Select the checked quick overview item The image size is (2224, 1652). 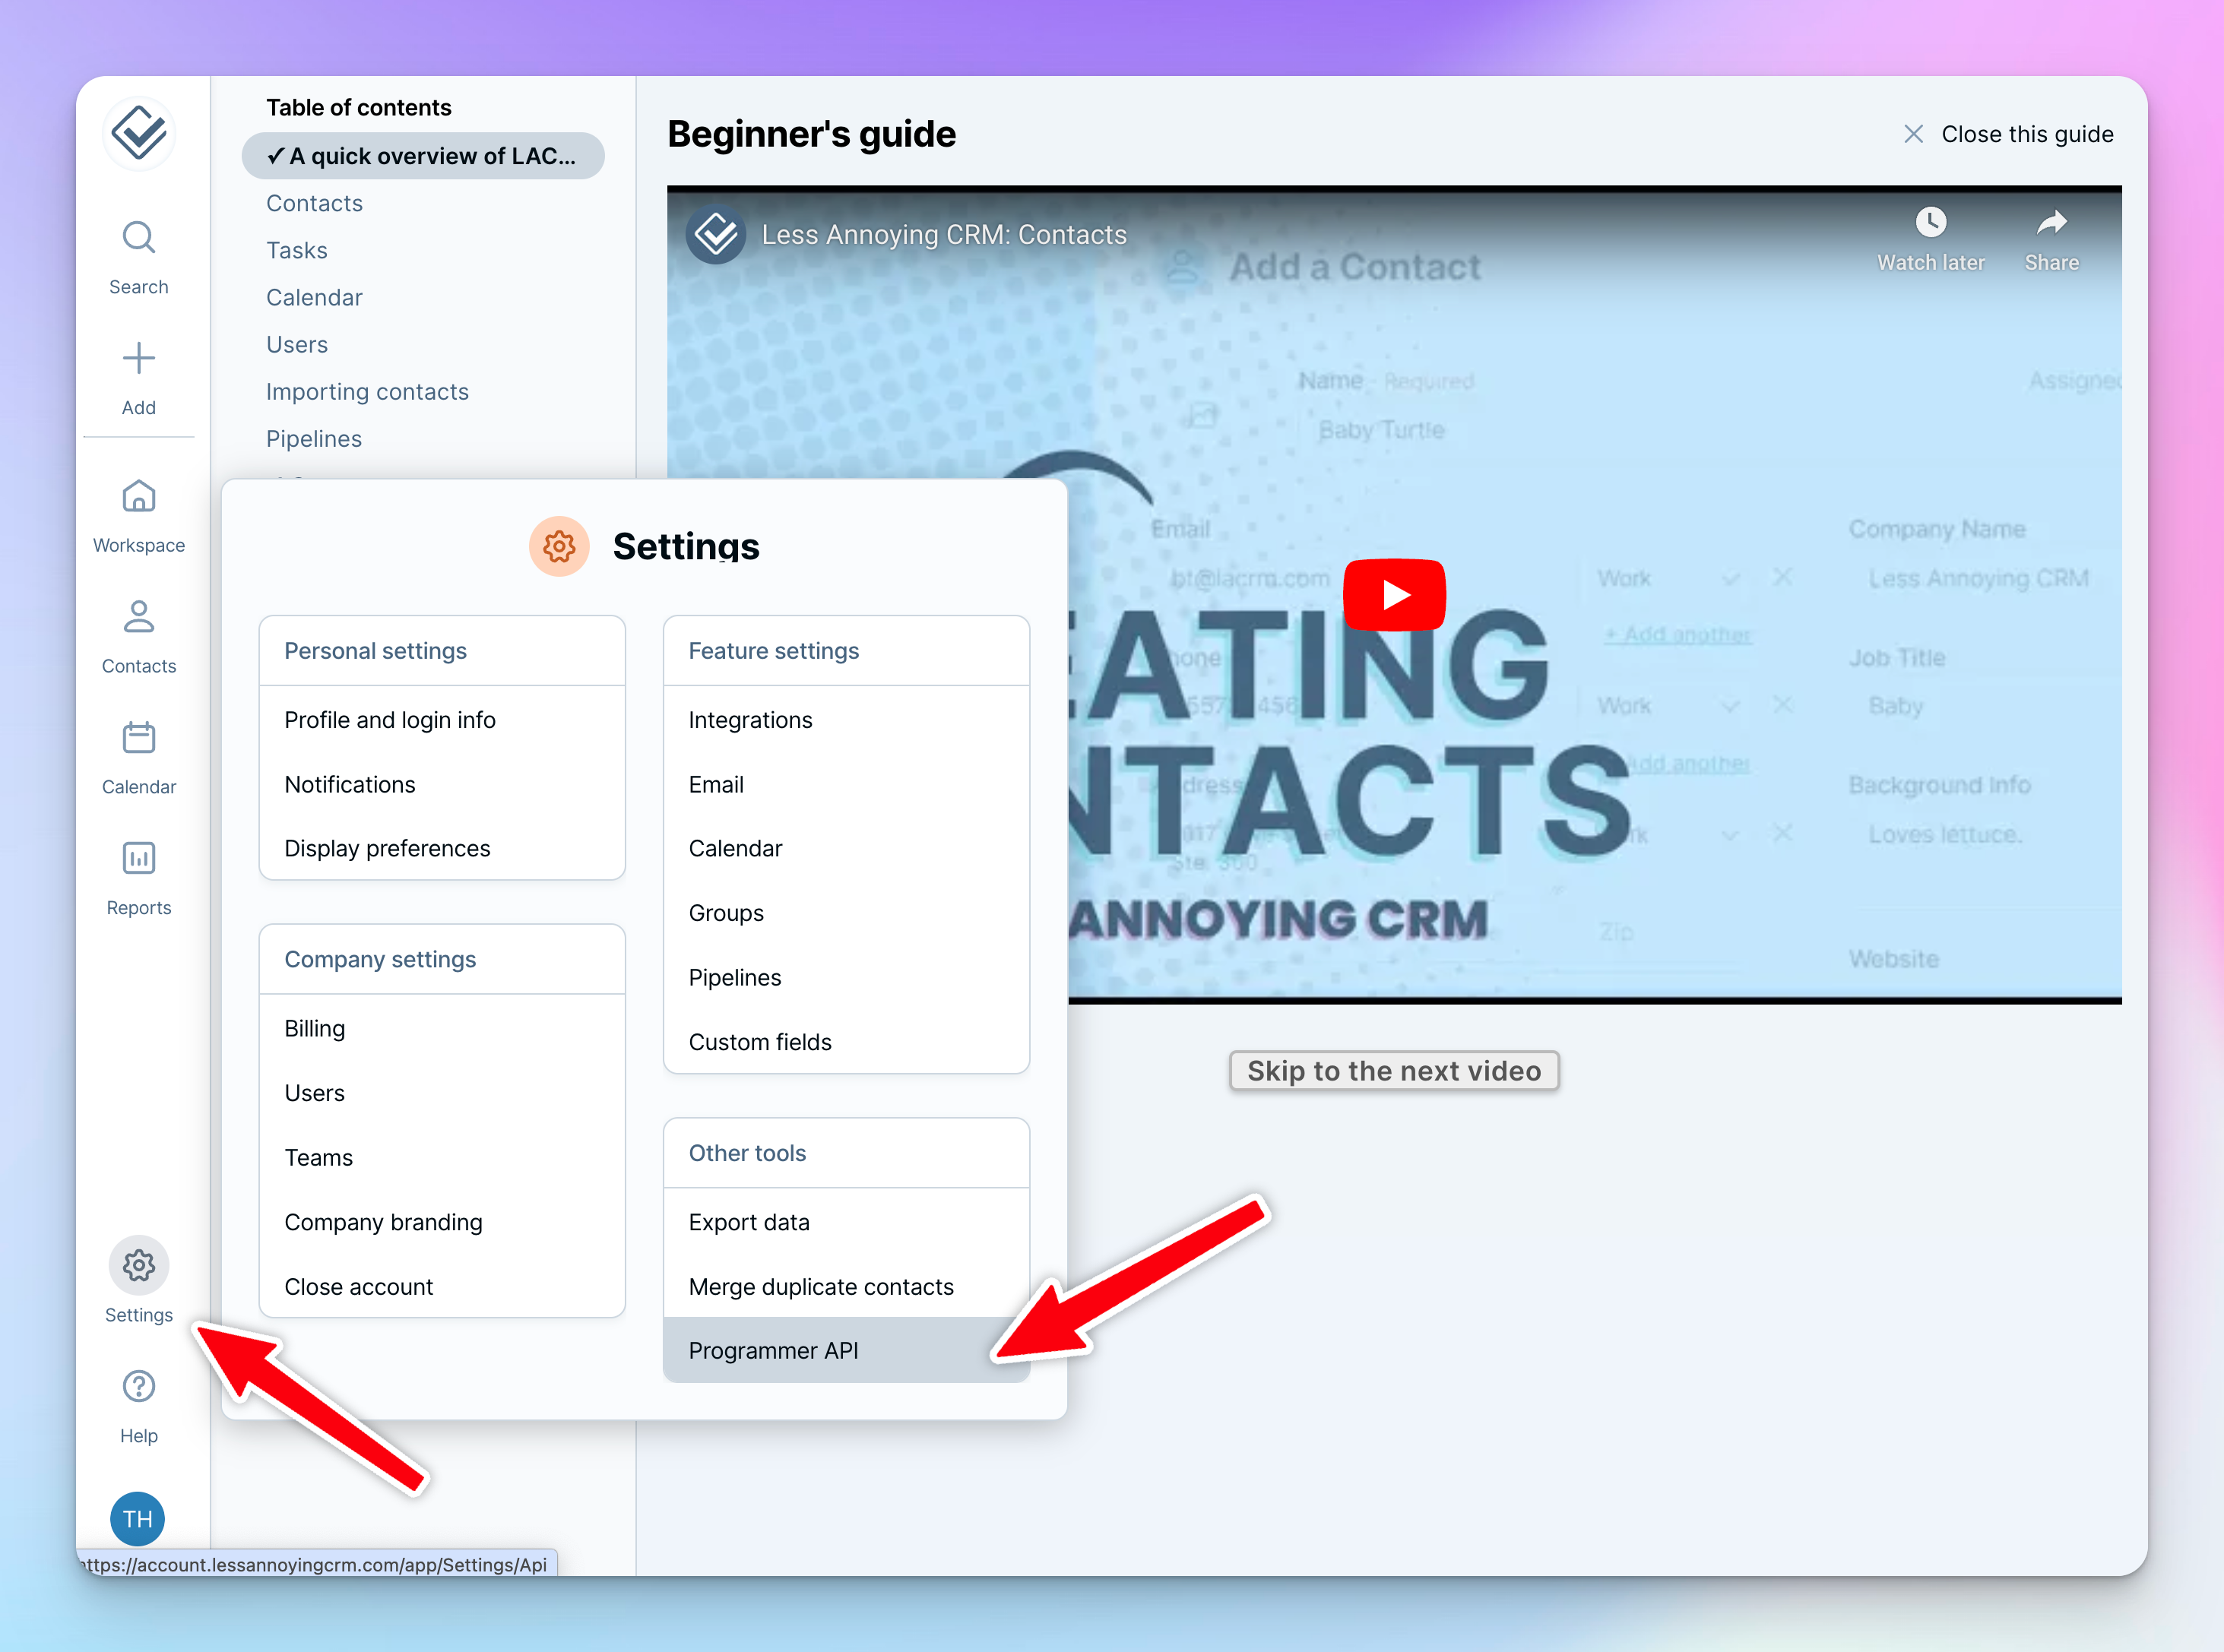coord(423,156)
